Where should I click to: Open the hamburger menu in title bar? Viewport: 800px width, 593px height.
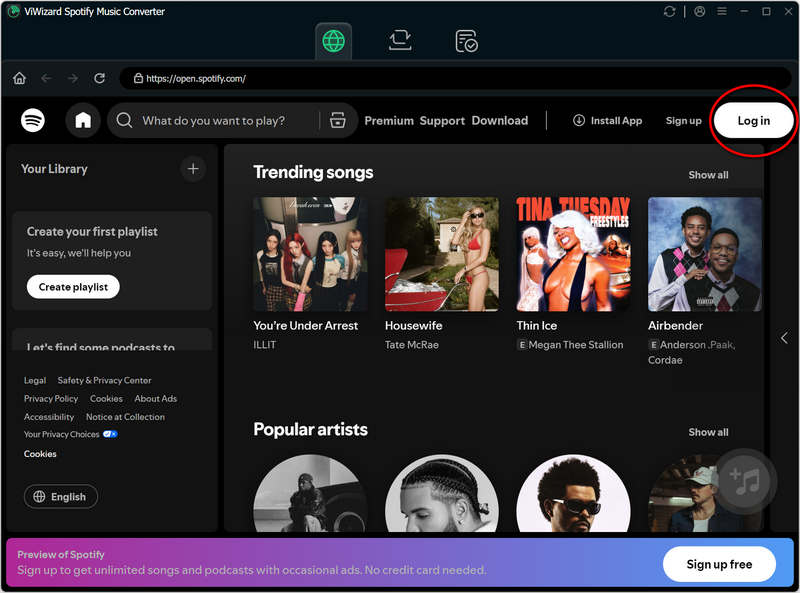tap(721, 11)
